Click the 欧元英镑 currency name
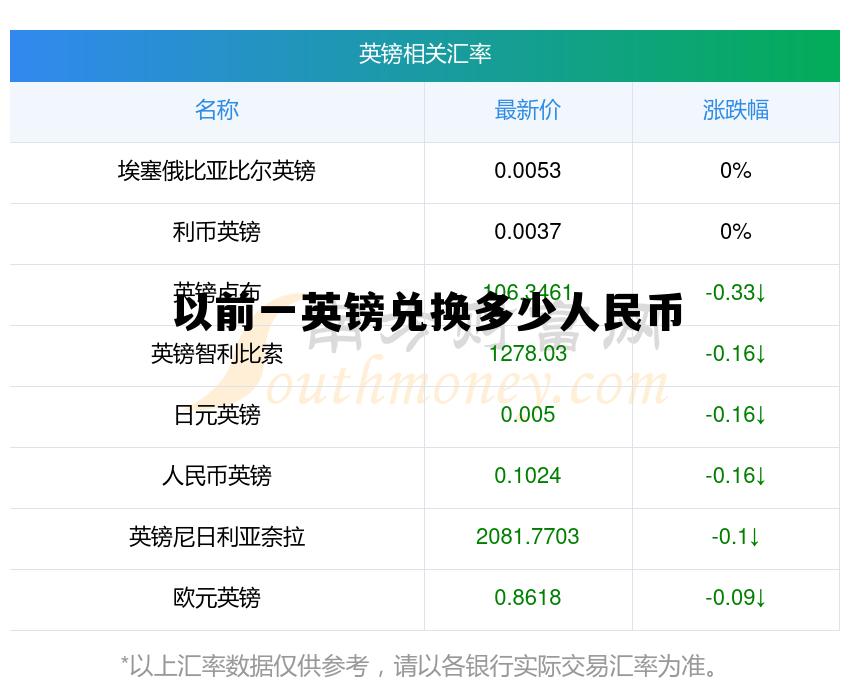850x698 pixels. (x=217, y=599)
